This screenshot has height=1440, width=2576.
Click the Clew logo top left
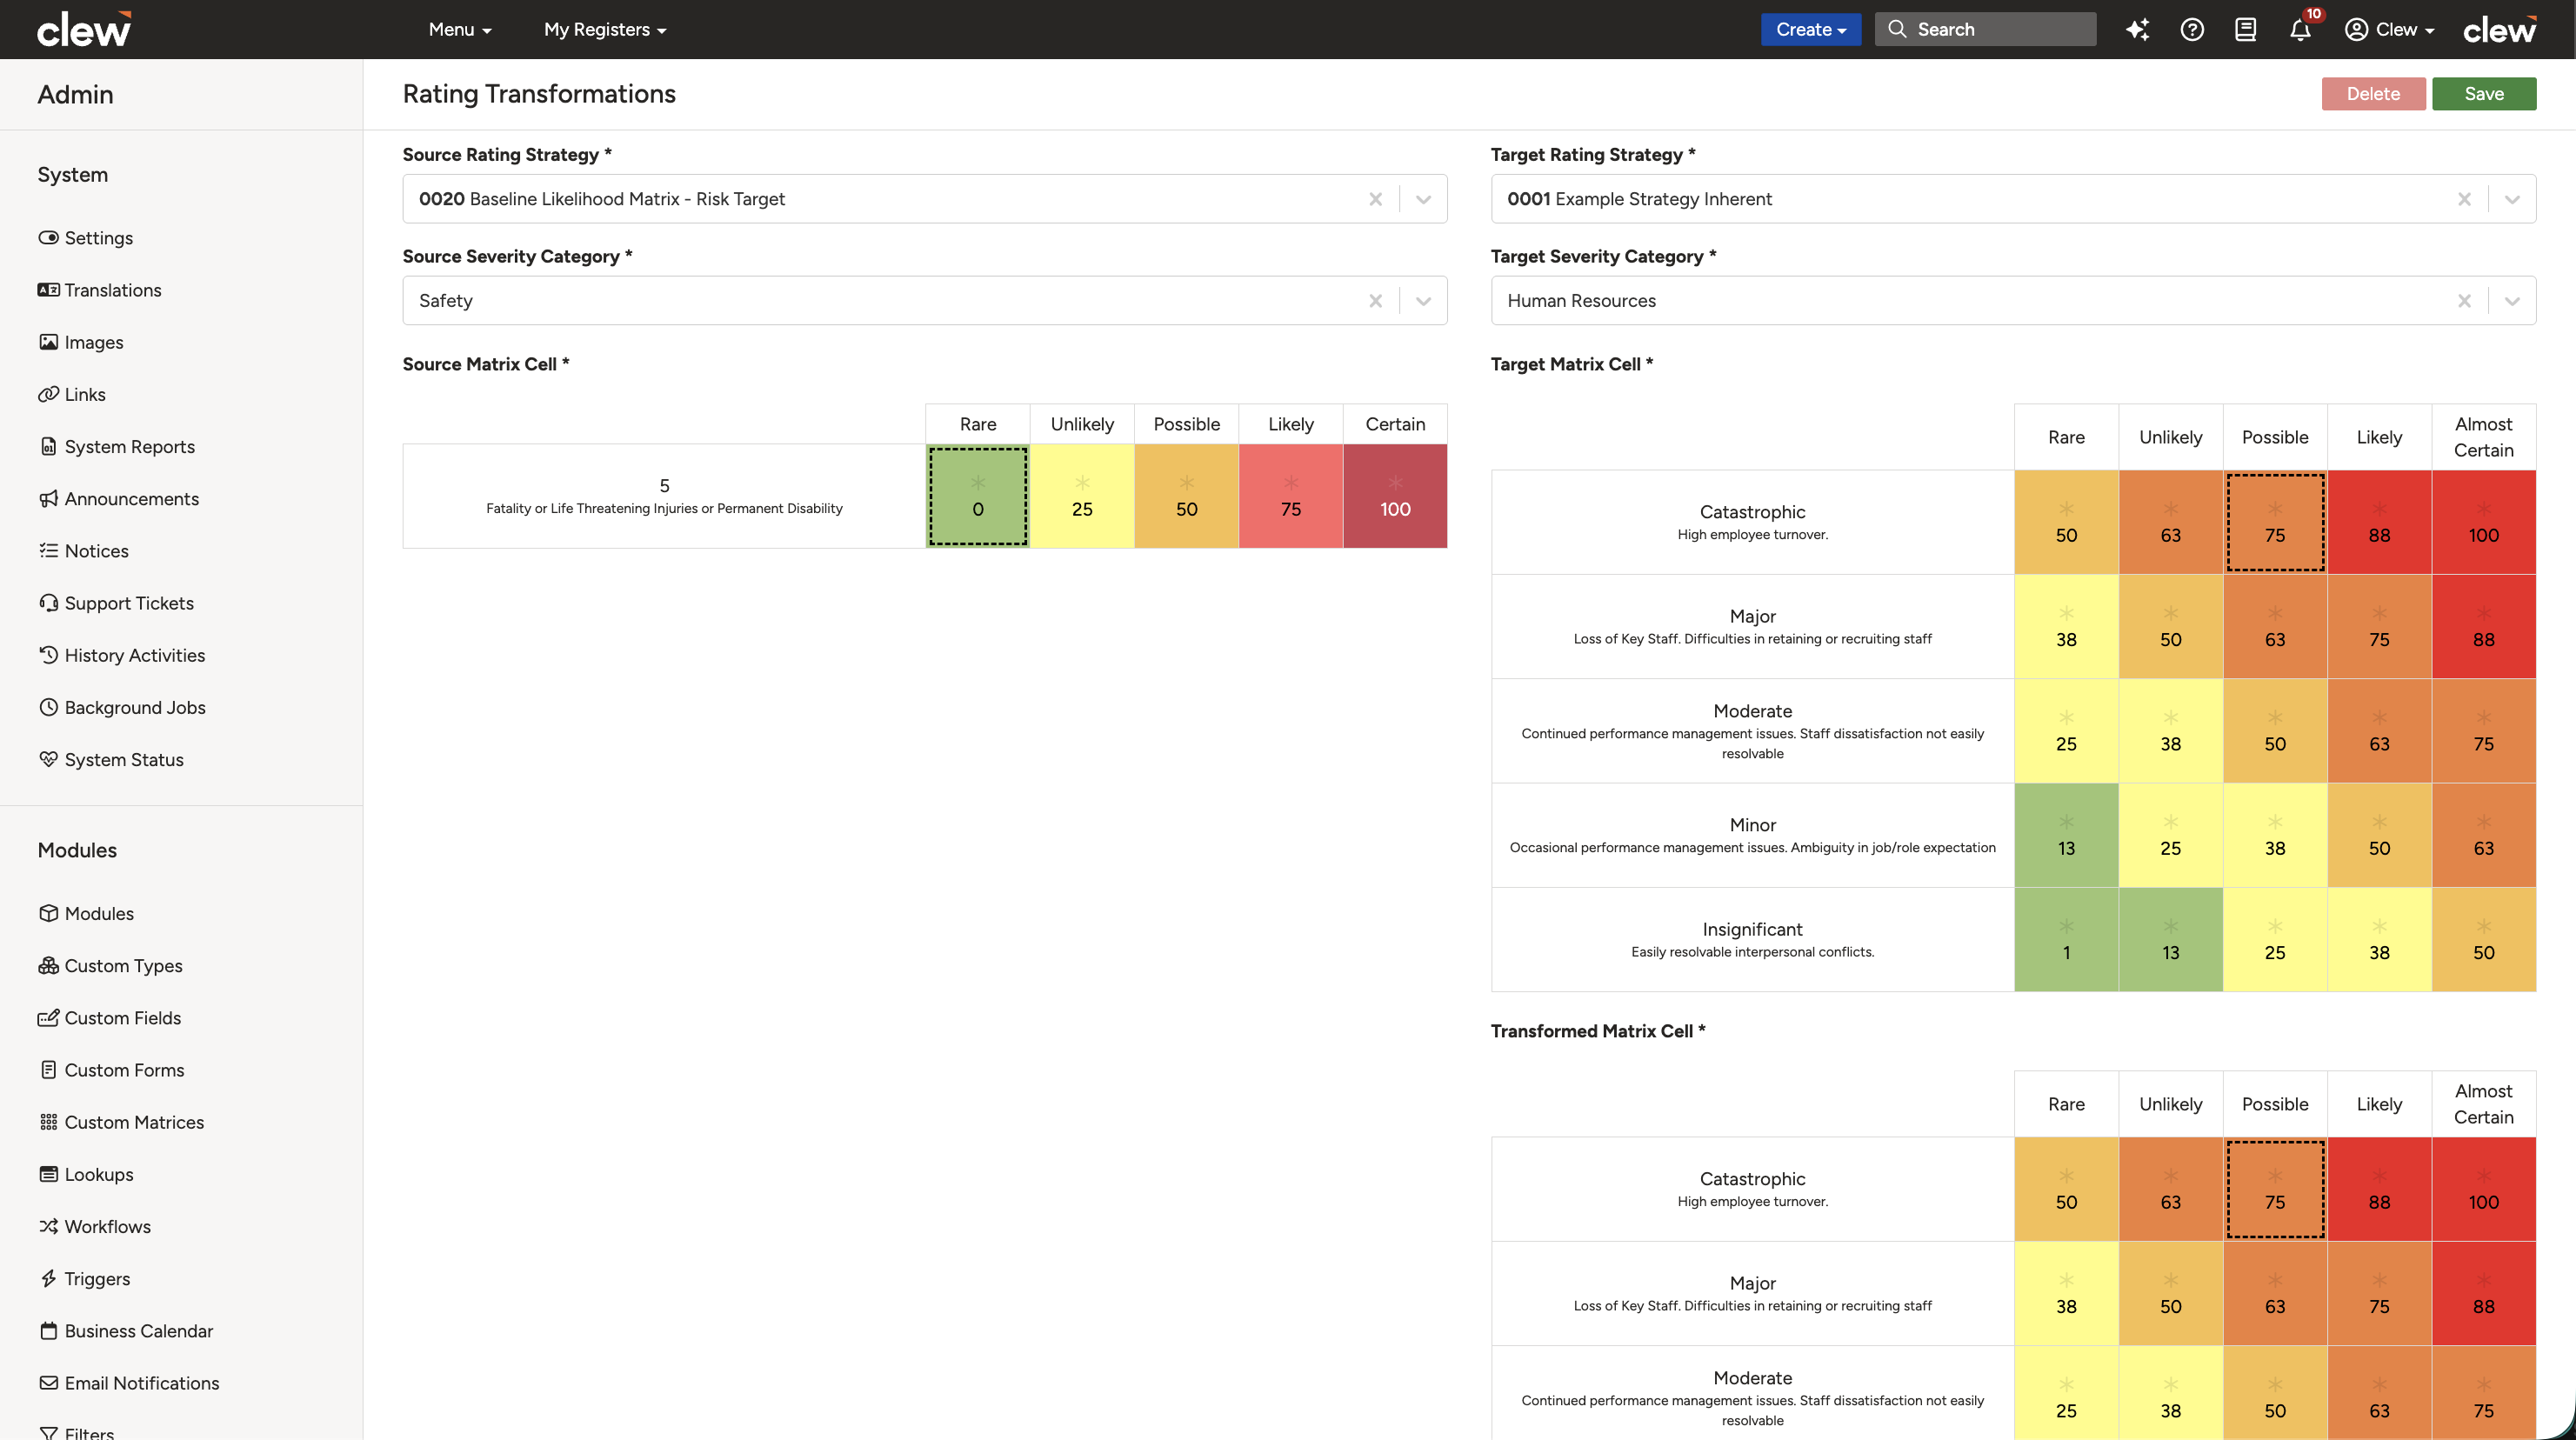(x=85, y=29)
